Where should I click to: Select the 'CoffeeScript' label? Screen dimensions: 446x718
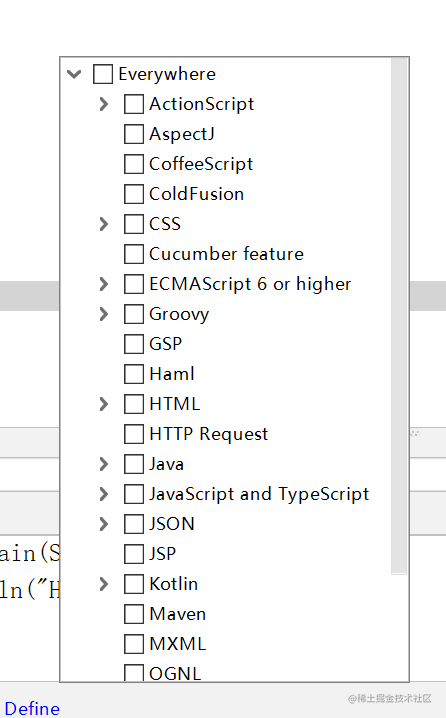pos(201,164)
